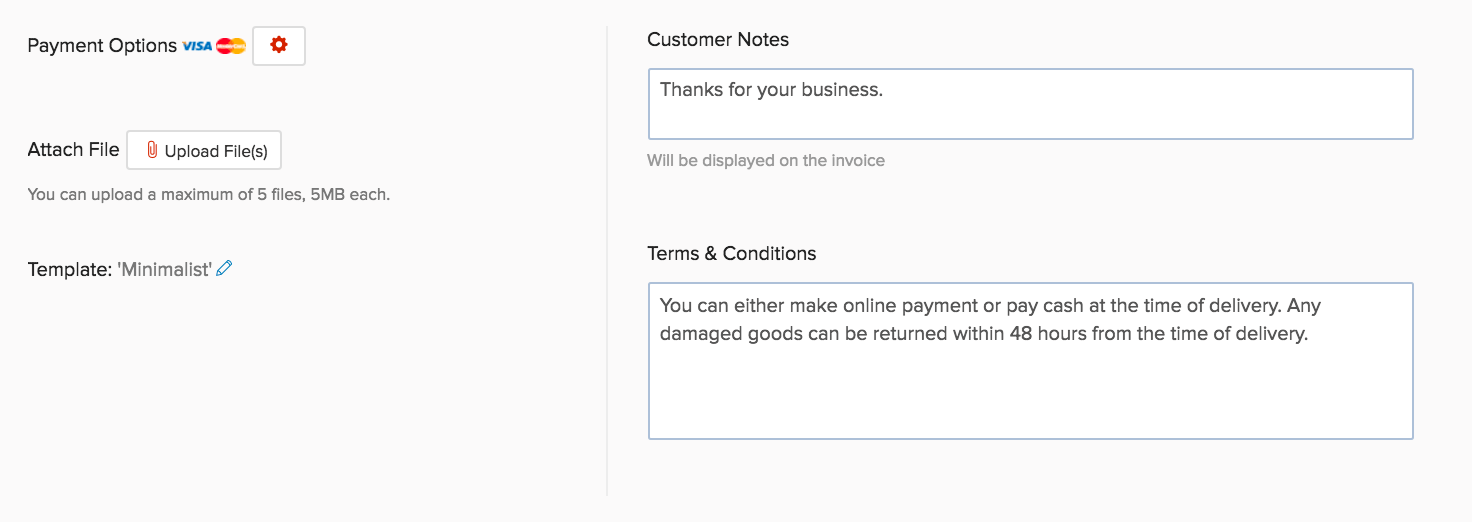
Task: Click the Terms & Conditions heading
Action: [x=731, y=253]
